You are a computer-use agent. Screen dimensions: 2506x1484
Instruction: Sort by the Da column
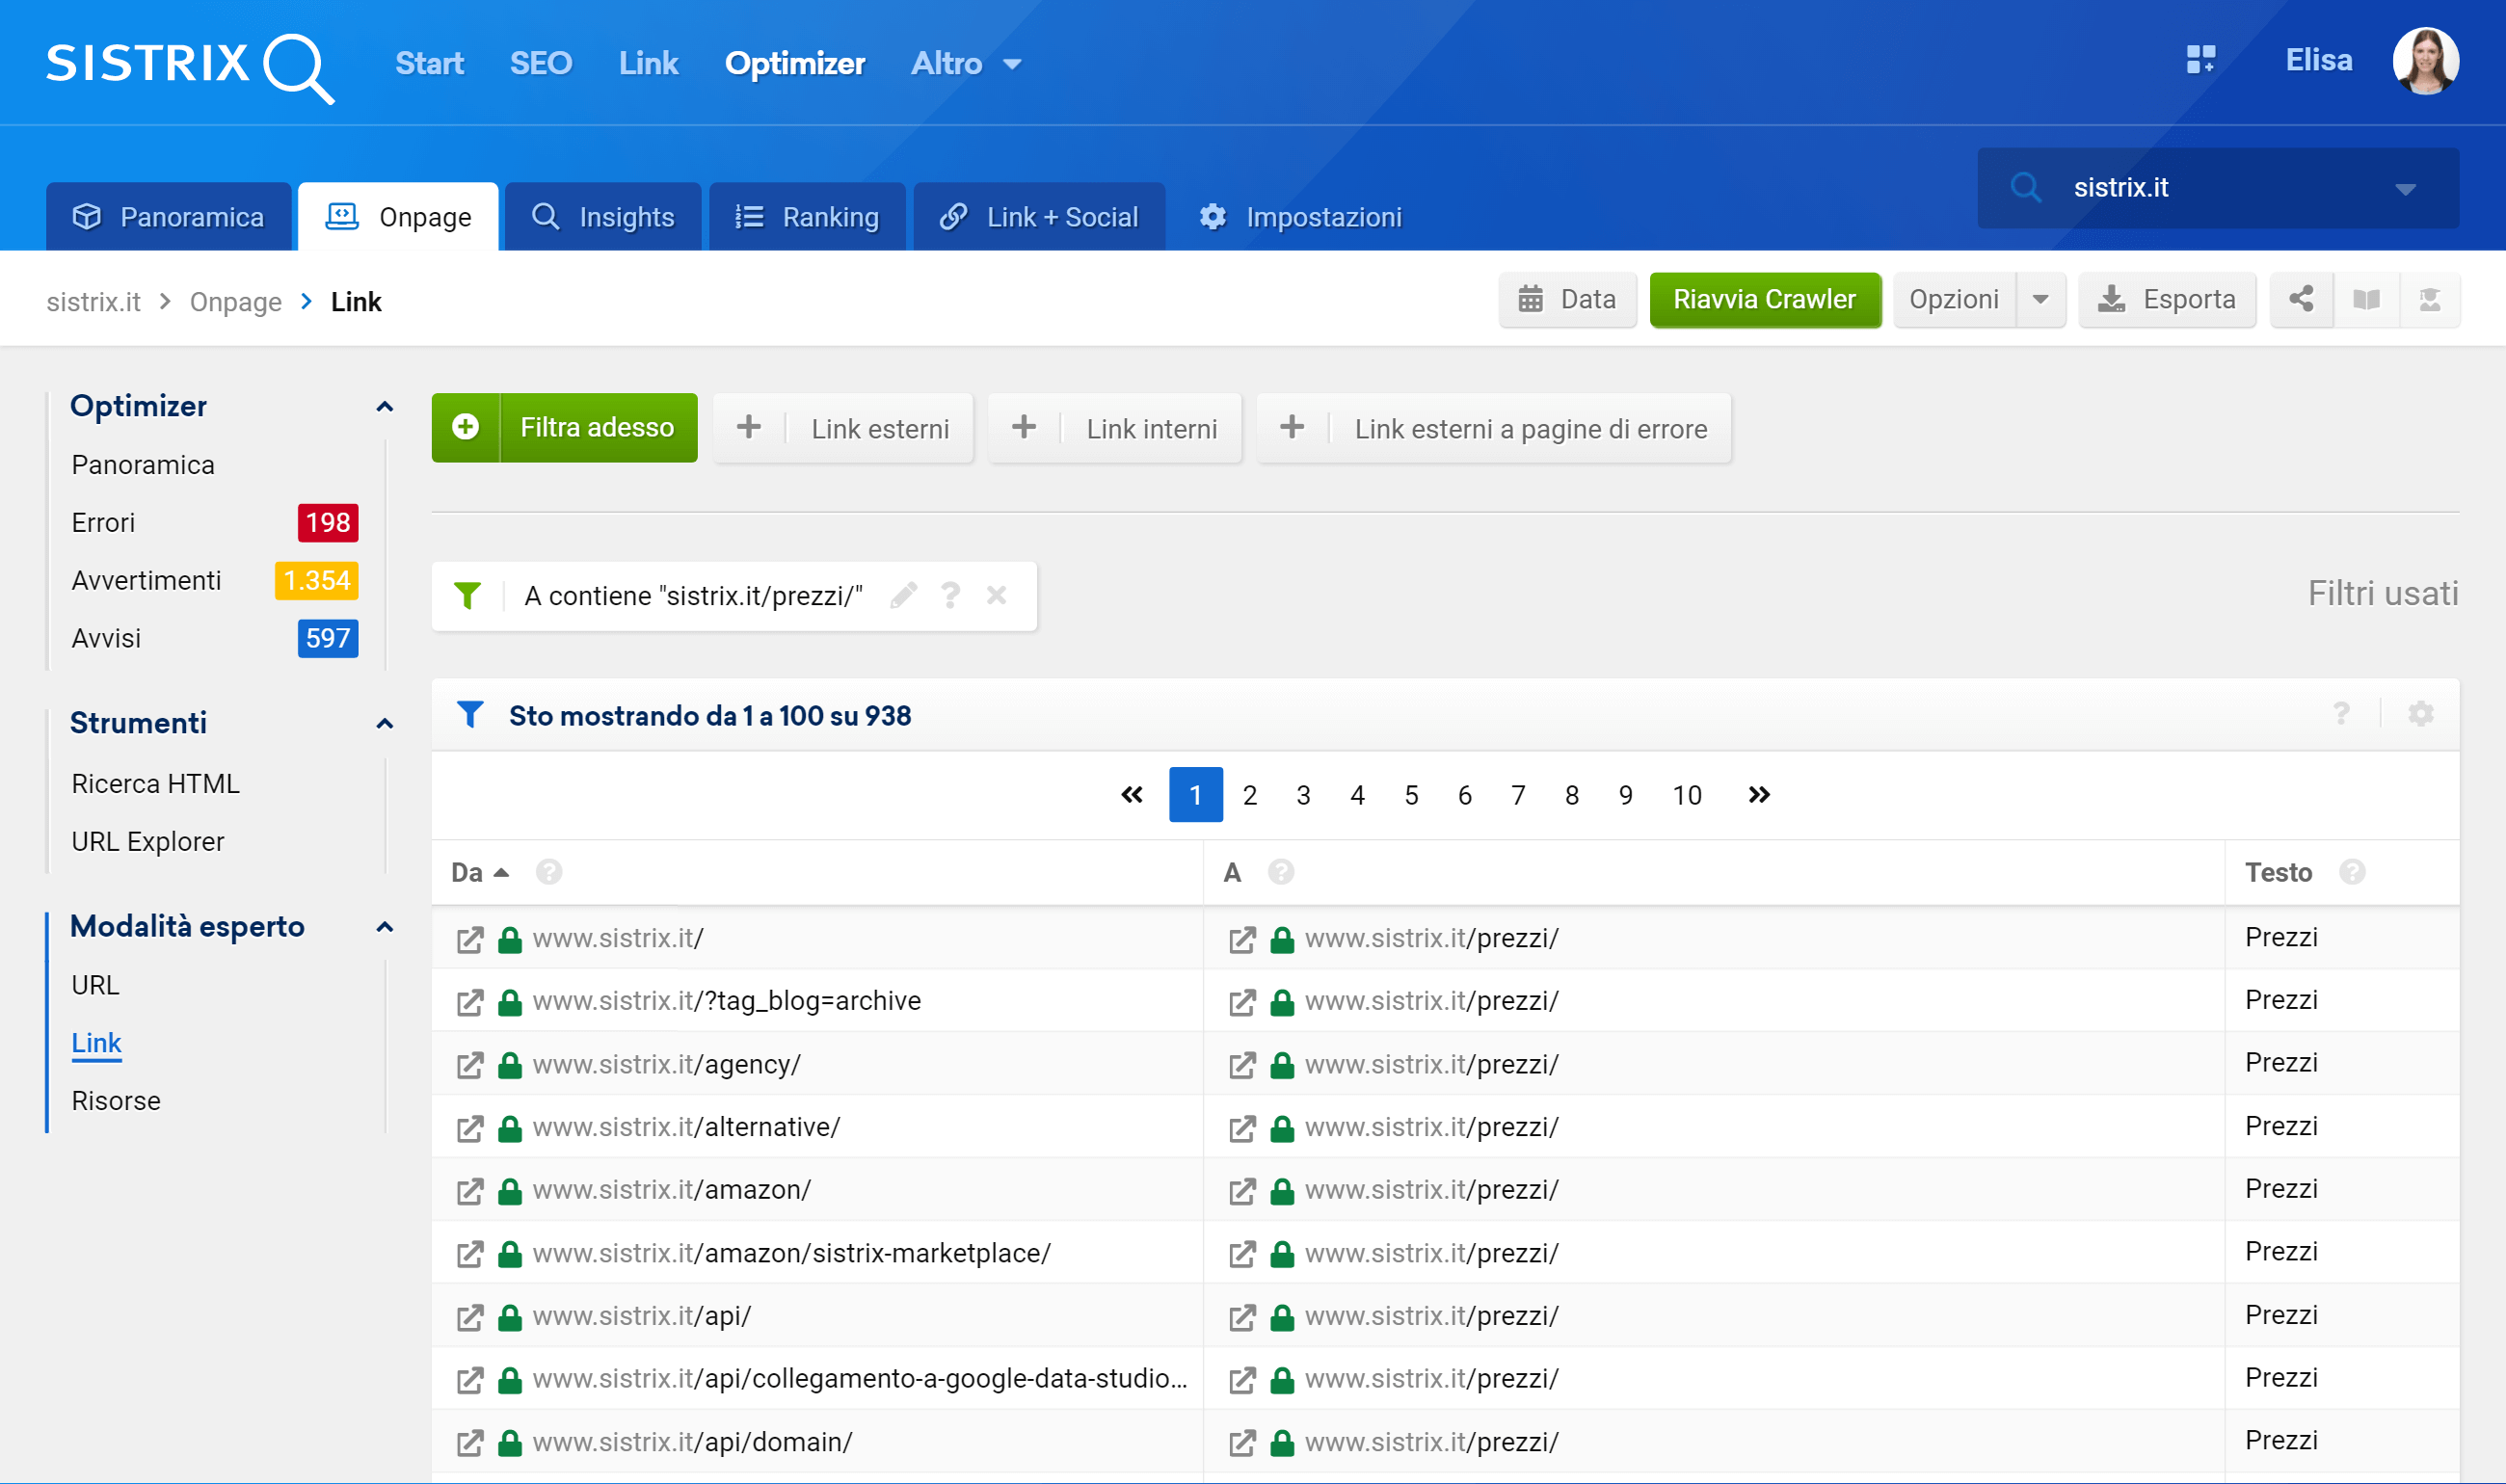click(480, 872)
